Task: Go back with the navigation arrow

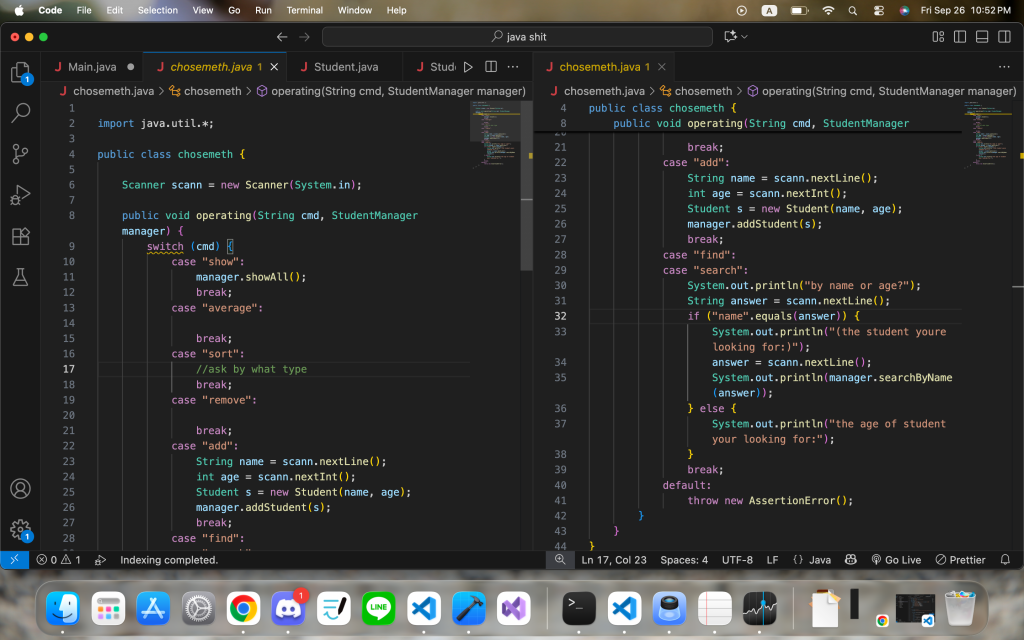Action: click(281, 37)
